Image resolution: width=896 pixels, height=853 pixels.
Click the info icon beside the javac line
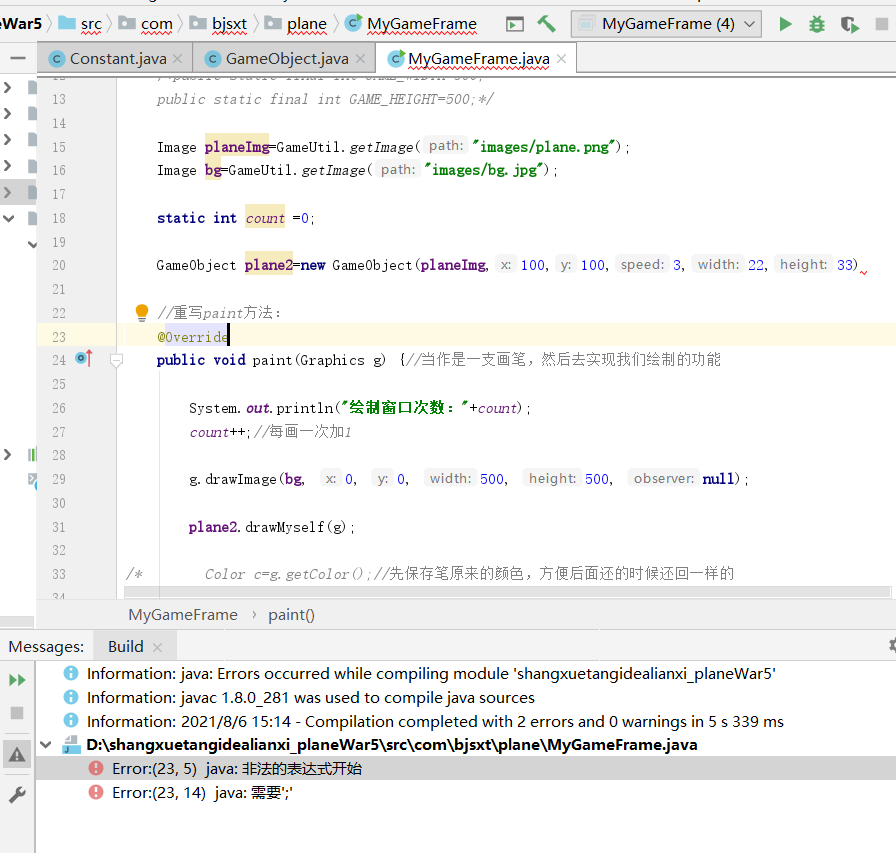point(71,697)
